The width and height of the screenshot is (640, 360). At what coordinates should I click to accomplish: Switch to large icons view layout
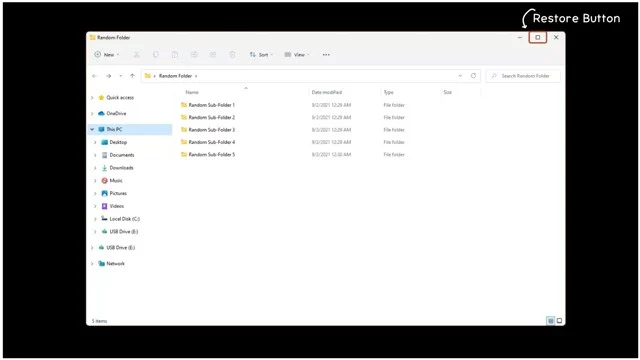(560, 321)
